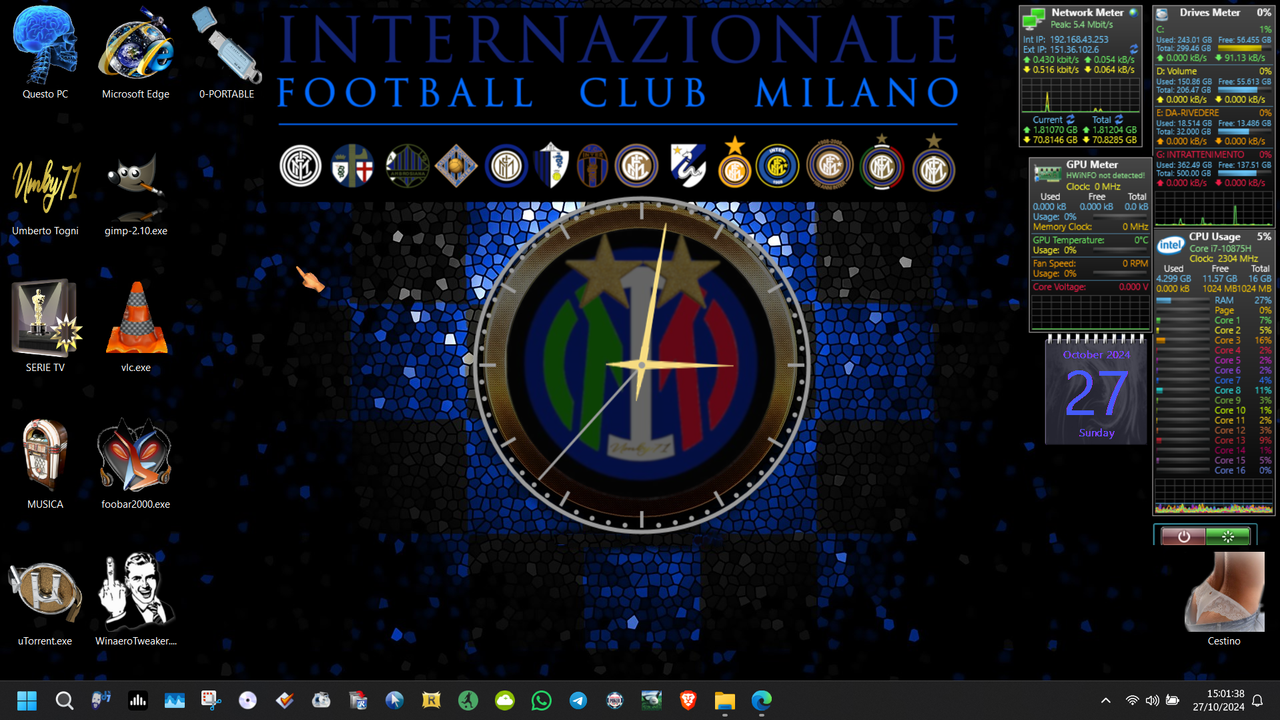The width and height of the screenshot is (1280, 720).
Task: Open Windows Search from the taskbar
Action: click(x=64, y=700)
